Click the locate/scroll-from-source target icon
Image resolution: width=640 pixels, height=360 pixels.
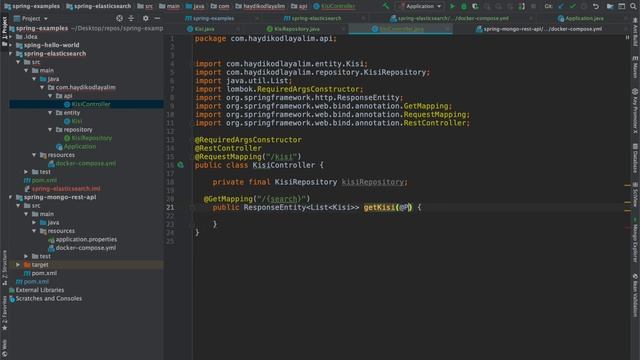pyautogui.click(x=119, y=18)
